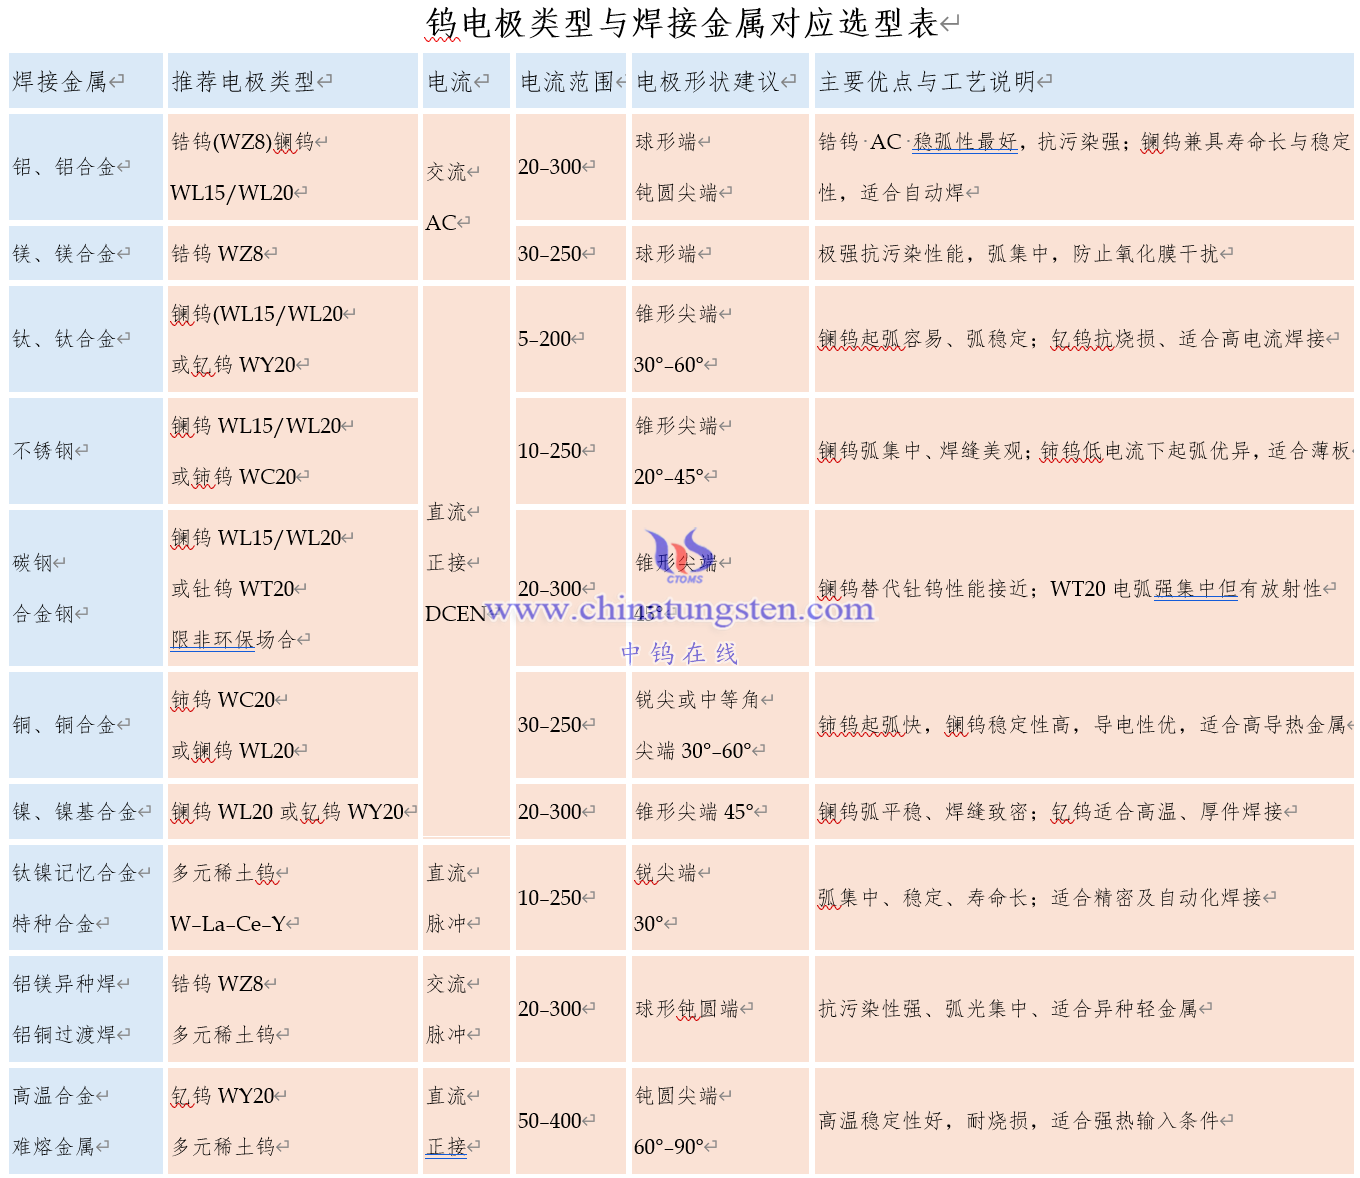The height and width of the screenshot is (1178, 1360).
Task: Select the 电极形状建议 header cell
Action: click(x=708, y=82)
